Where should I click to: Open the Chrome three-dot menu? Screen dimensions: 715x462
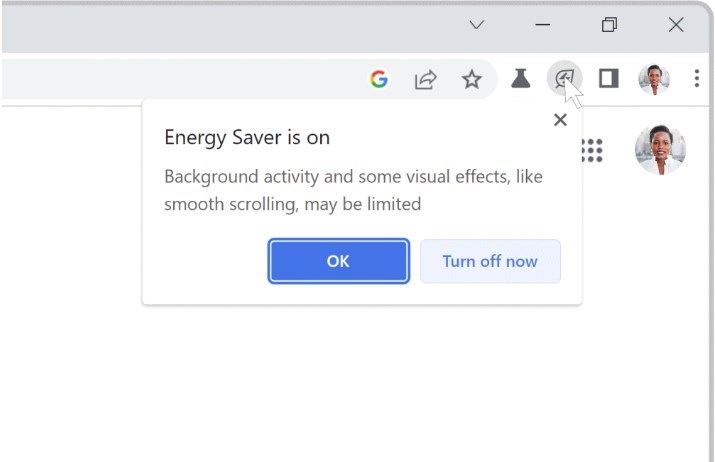point(696,79)
